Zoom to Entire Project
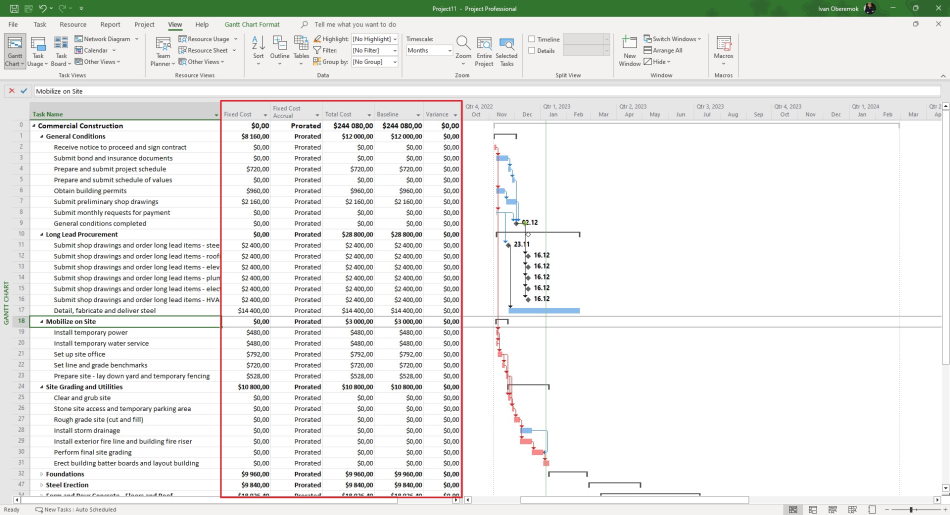Viewport: 950px width, 515px height. point(484,51)
